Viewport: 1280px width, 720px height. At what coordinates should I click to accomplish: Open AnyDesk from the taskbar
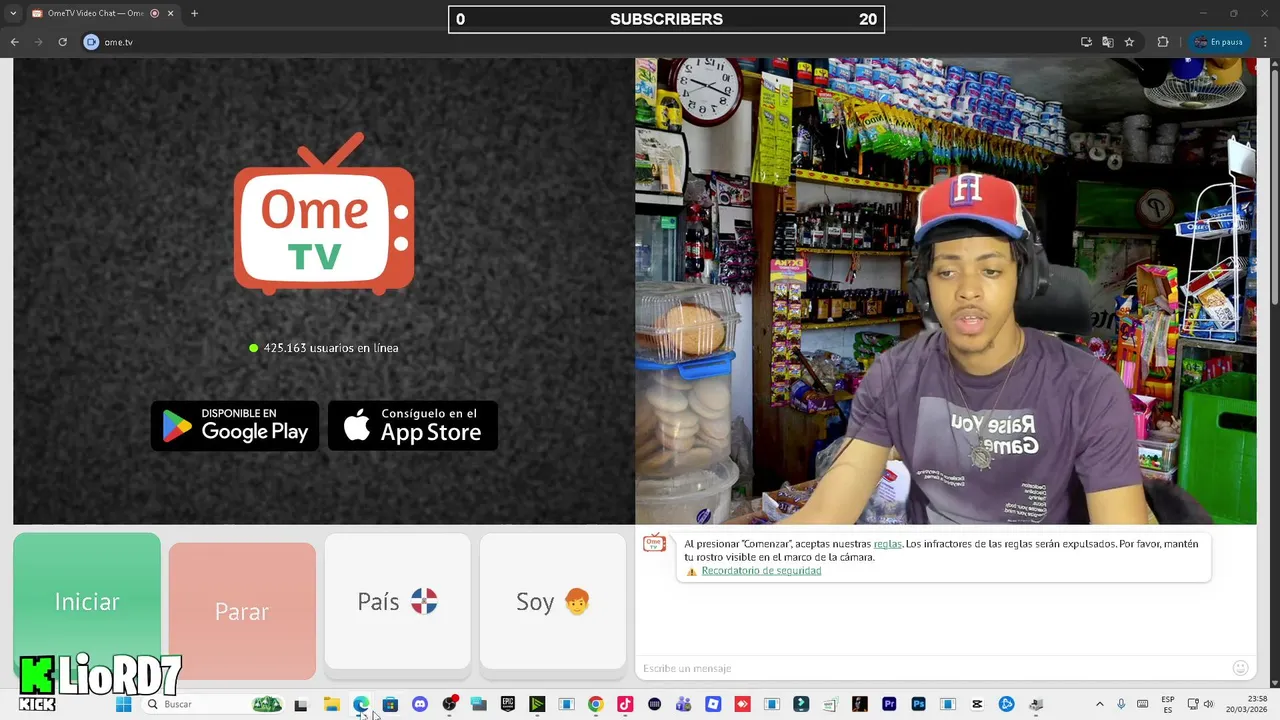[742, 704]
